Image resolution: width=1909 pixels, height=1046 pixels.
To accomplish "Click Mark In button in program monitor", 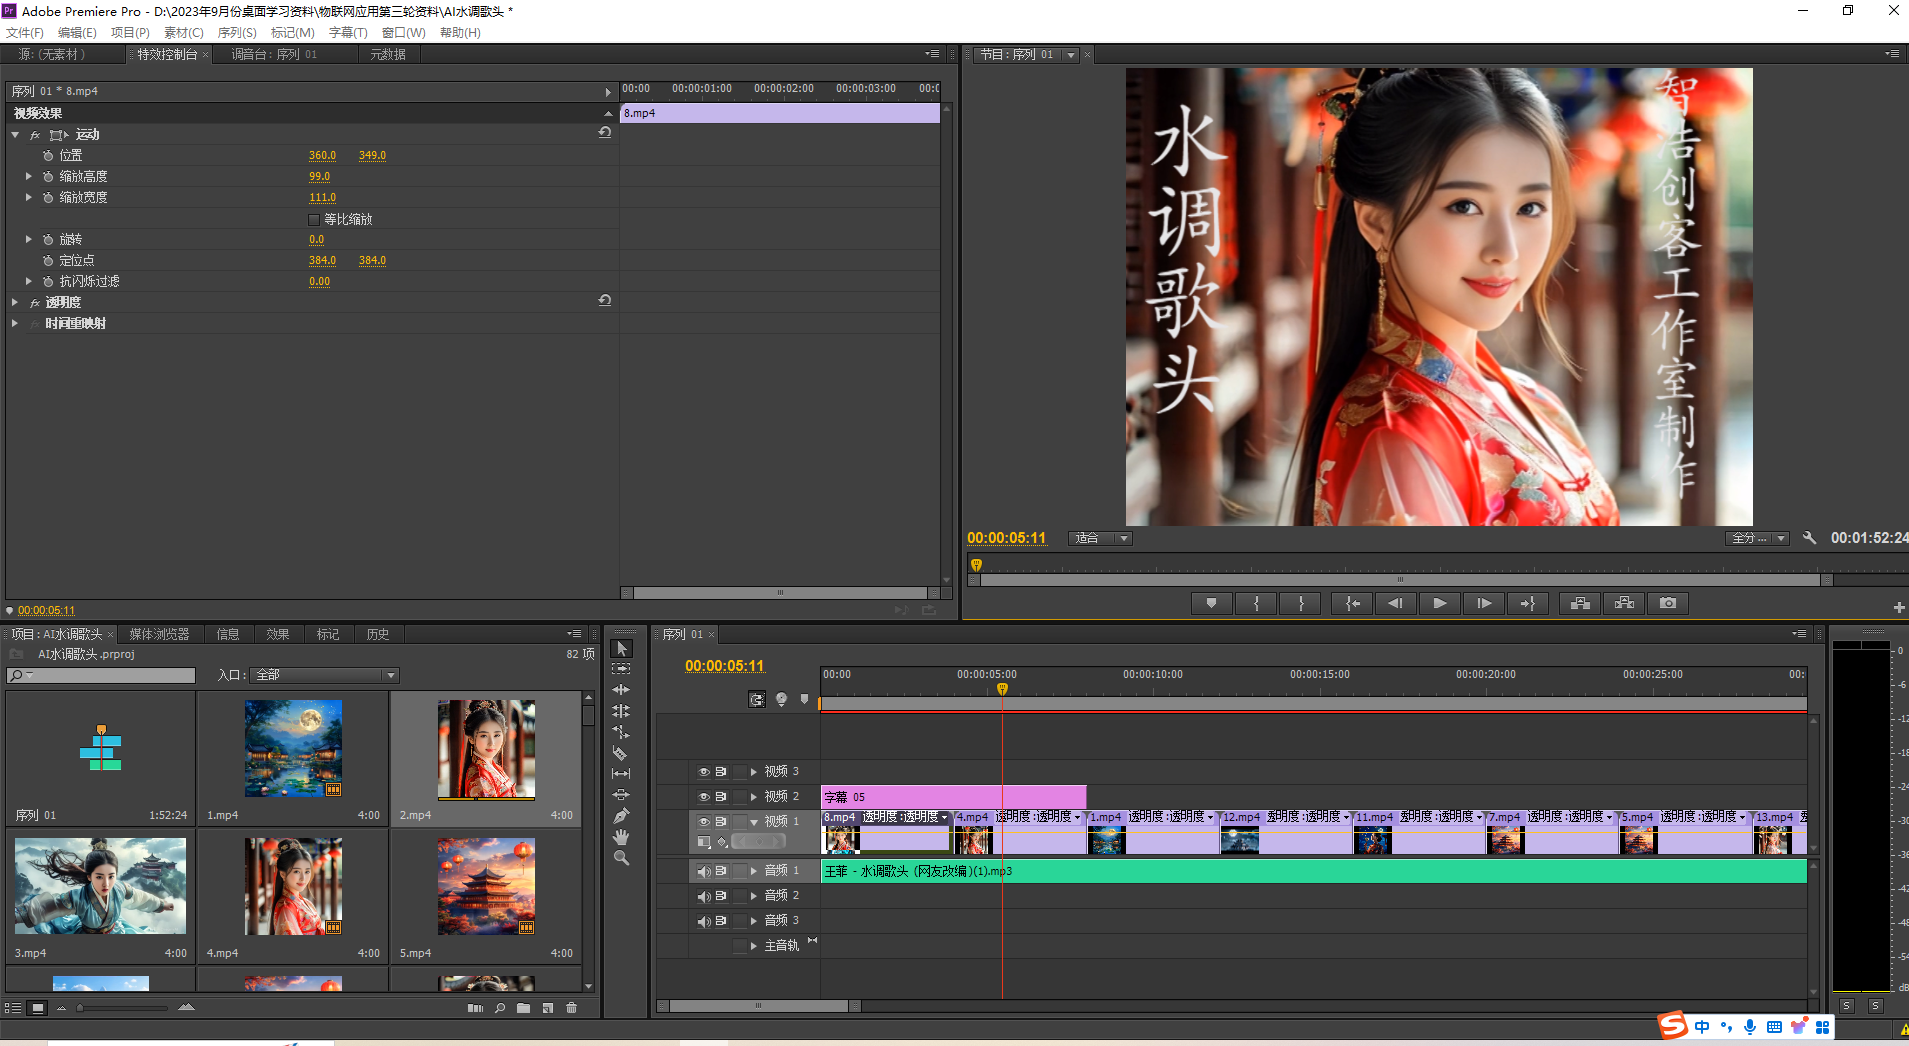I will 1256,603.
